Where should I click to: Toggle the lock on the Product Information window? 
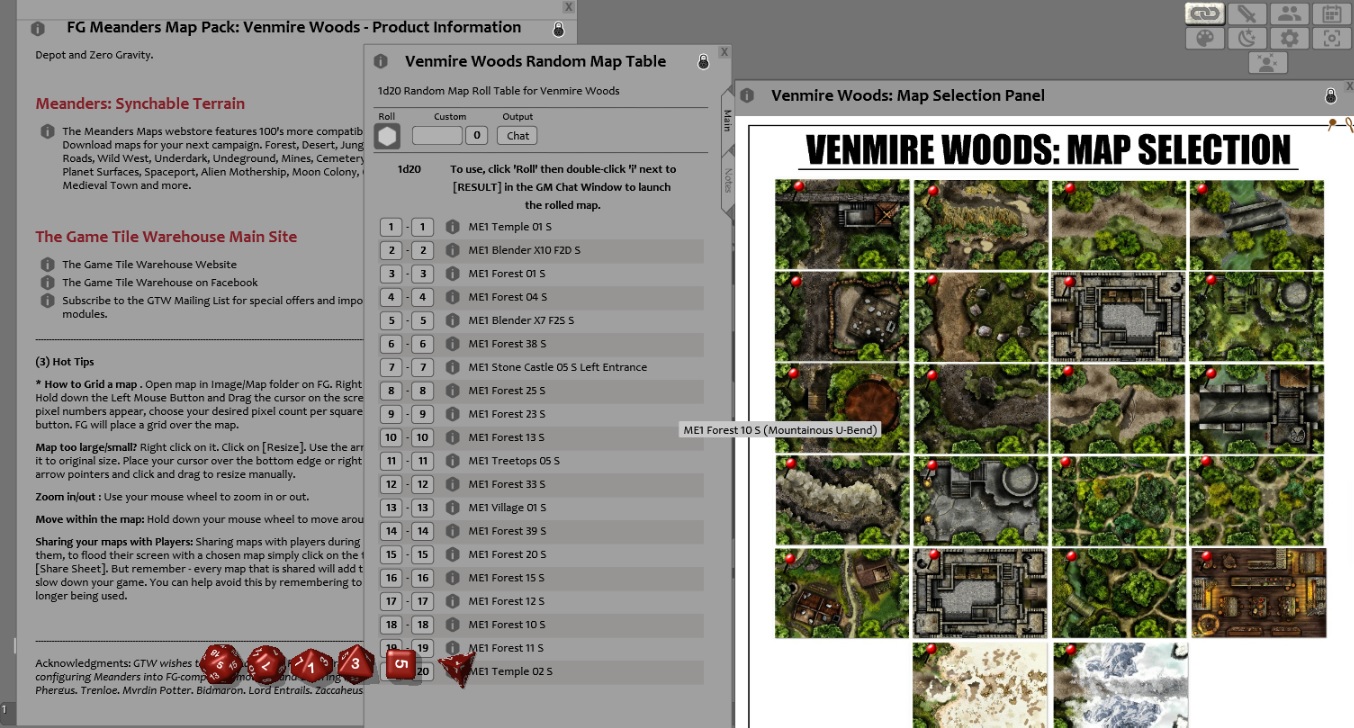557,30
